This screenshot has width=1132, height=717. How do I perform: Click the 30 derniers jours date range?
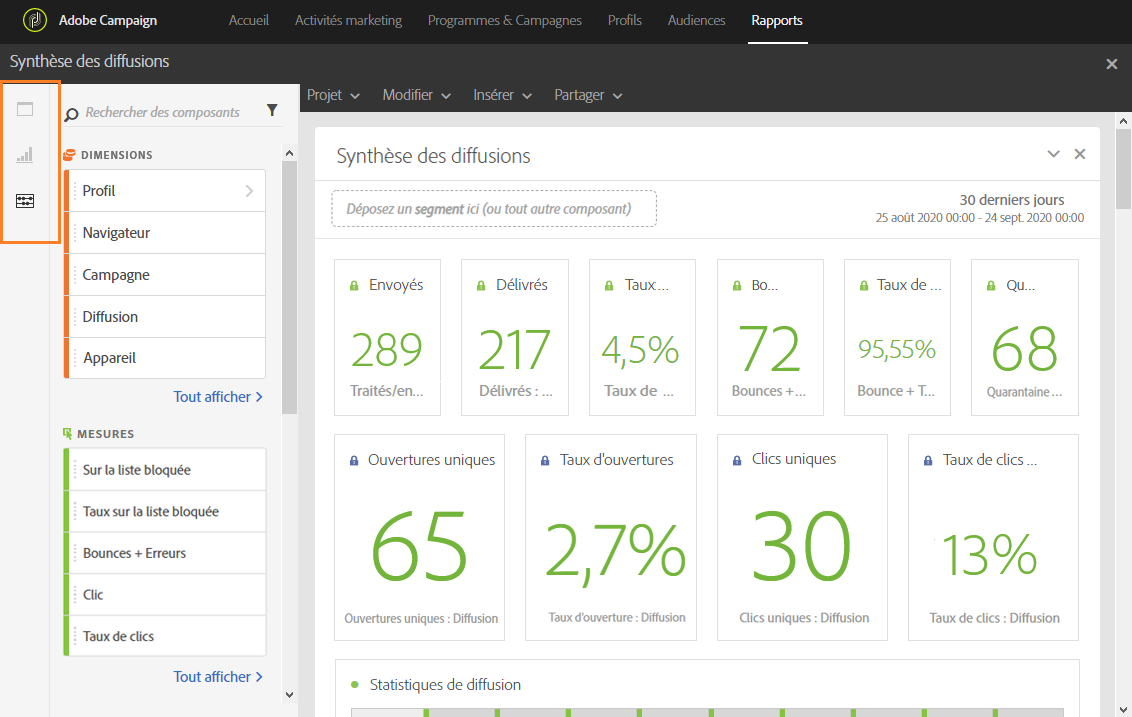[x=1011, y=200]
